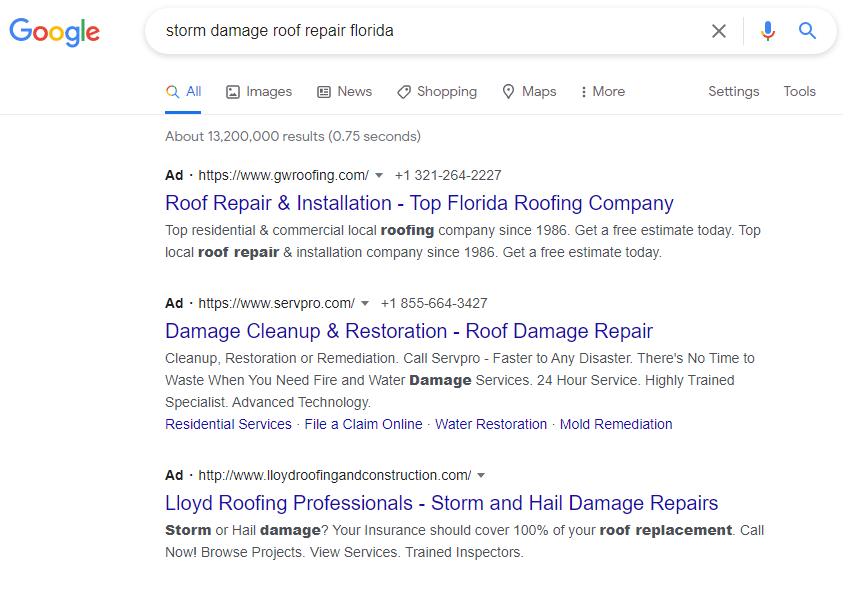Open the More menu
This screenshot has width=843, height=589.
[x=601, y=91]
